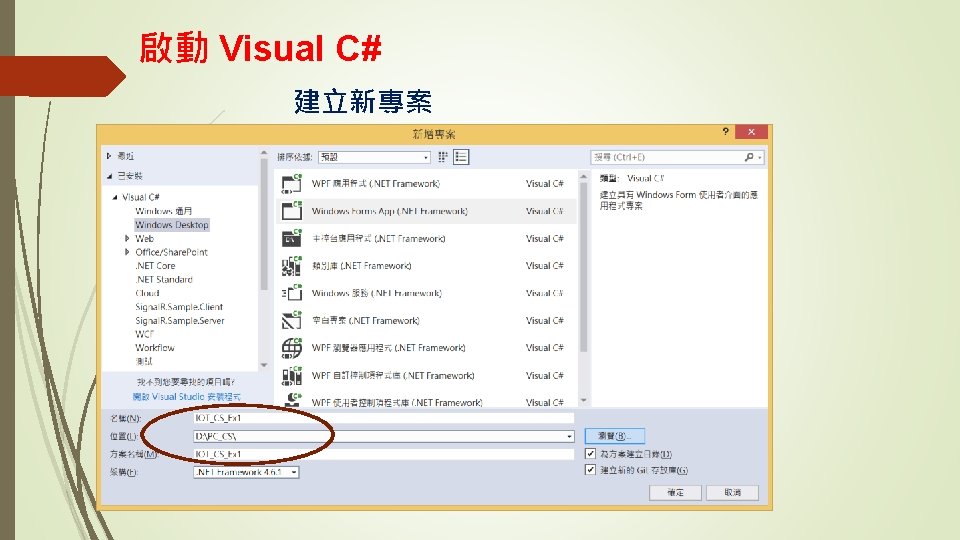Select the Windows Universal category under Visual C#
Image resolution: width=960 pixels, height=540 pixels.
pos(163,211)
